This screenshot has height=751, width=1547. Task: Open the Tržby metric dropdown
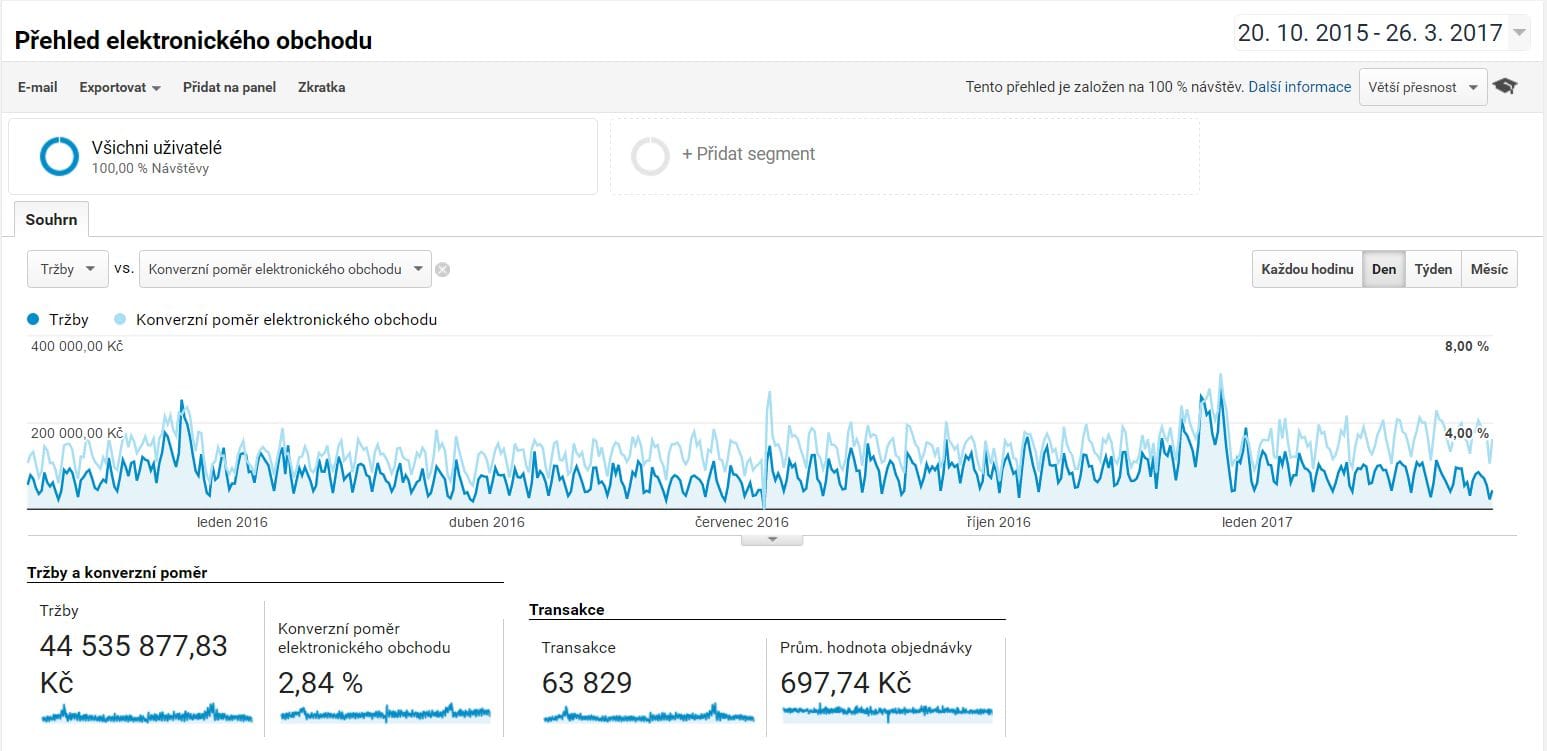pyautogui.click(x=67, y=269)
